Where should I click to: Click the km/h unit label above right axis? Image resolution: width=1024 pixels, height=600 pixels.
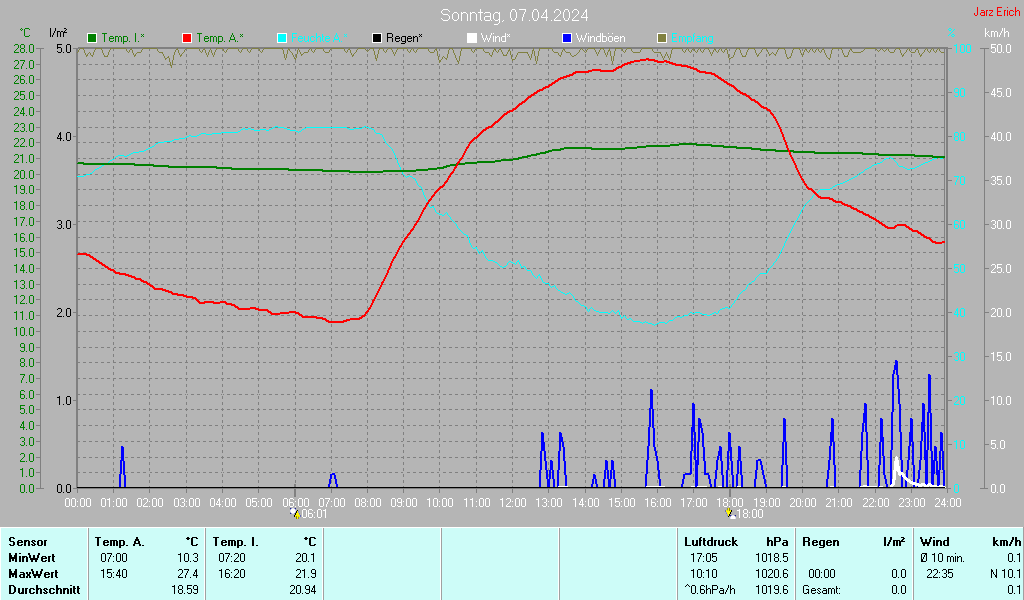click(997, 33)
